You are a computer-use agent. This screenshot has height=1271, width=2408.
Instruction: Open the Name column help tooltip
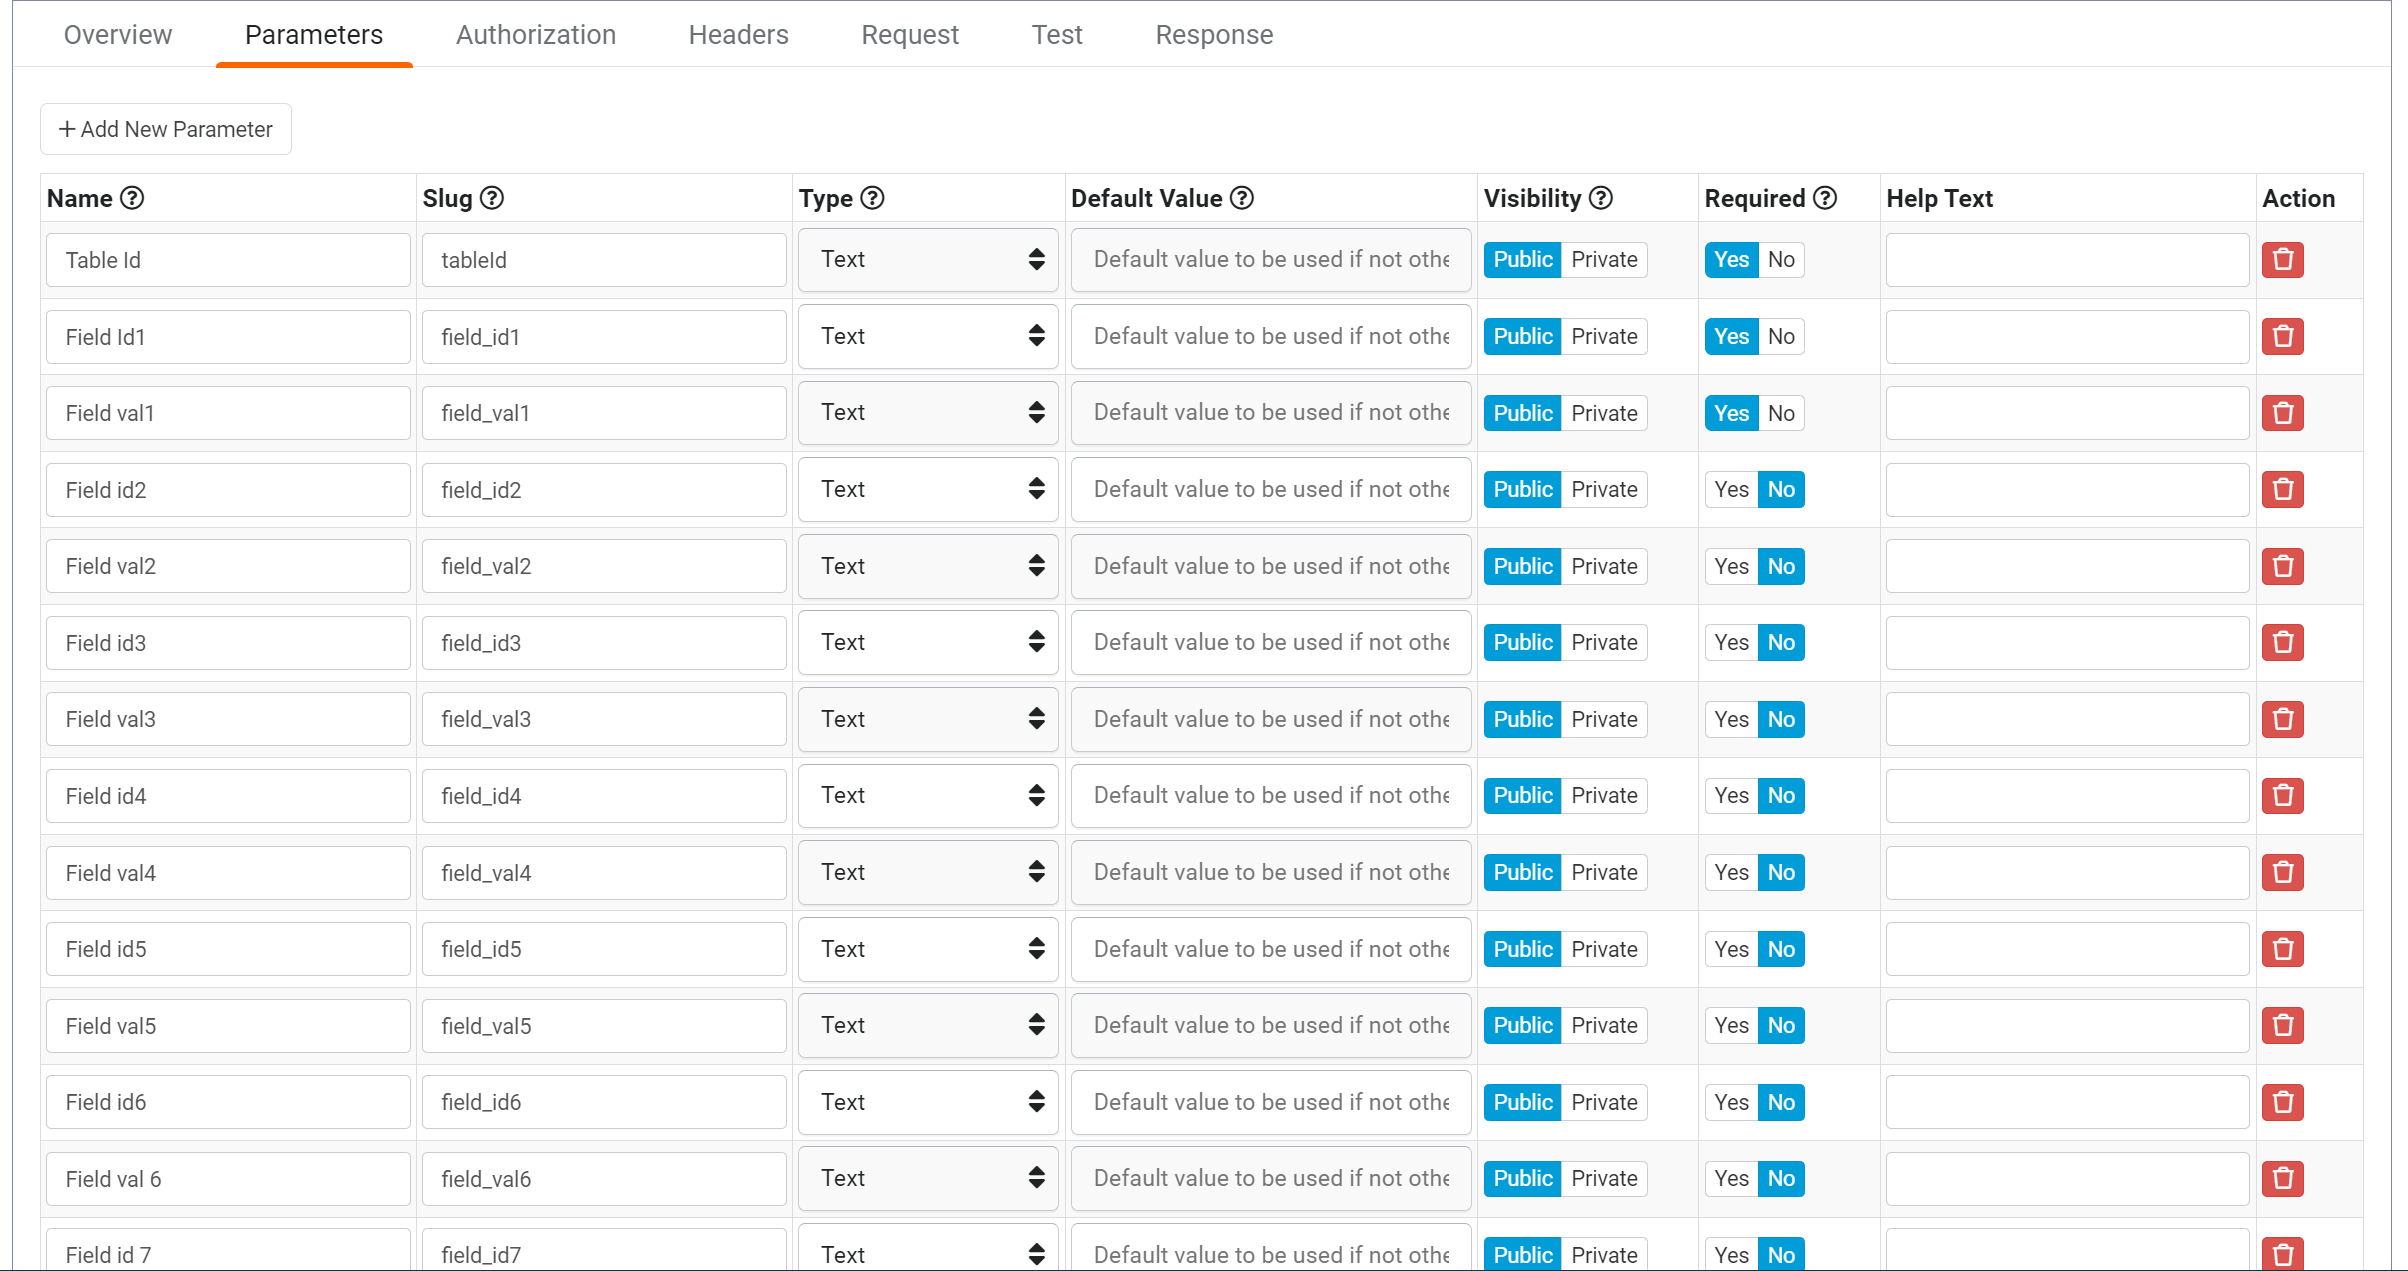pyautogui.click(x=134, y=198)
